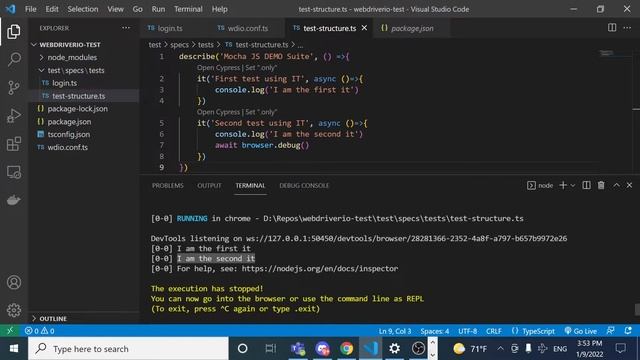This screenshot has width=640, height=360.
Task: Open package.json in the explorer tree
Action: point(69,122)
